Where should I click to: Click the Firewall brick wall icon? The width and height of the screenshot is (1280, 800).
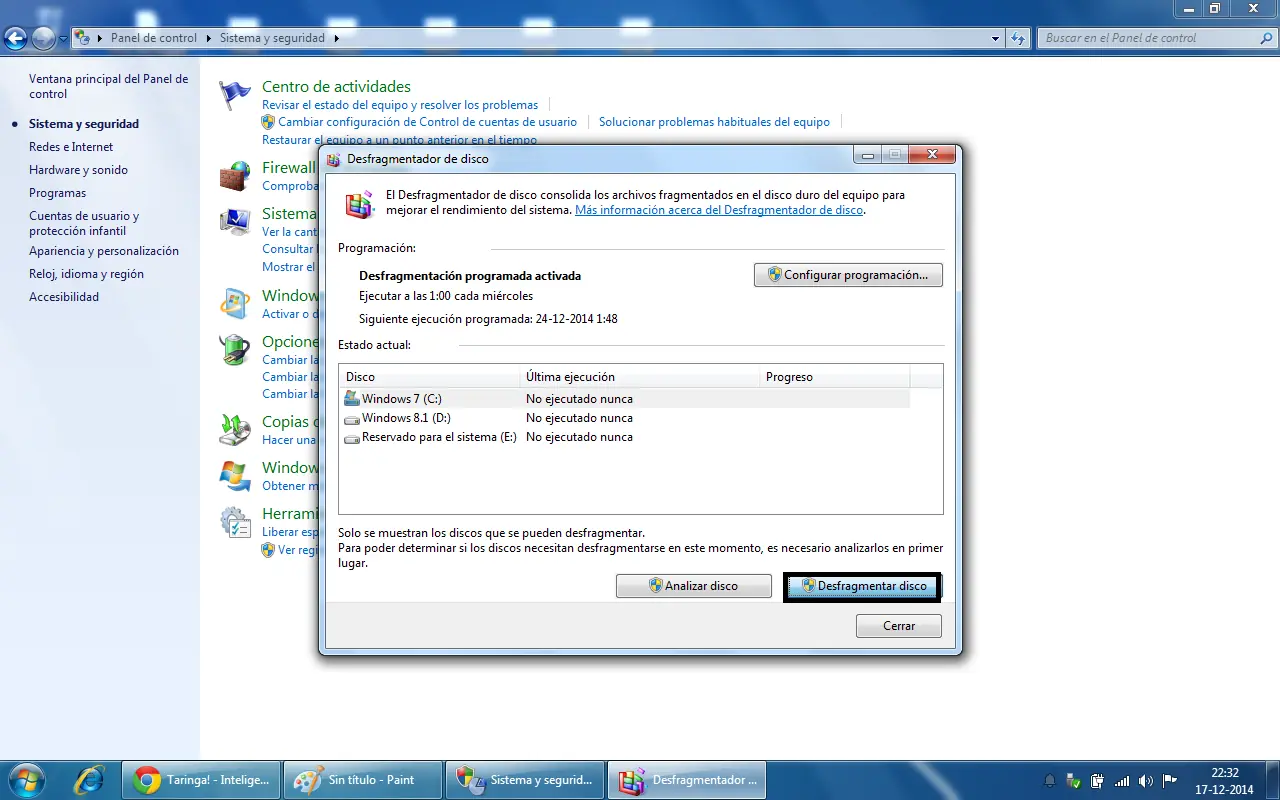tap(235, 176)
